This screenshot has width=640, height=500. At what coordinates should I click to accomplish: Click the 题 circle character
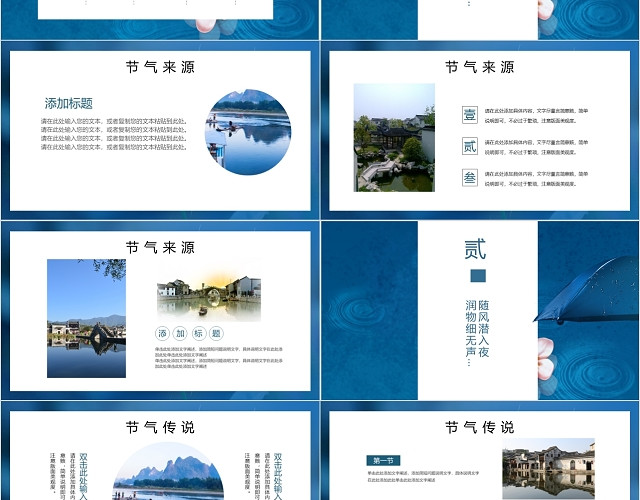tap(216, 333)
